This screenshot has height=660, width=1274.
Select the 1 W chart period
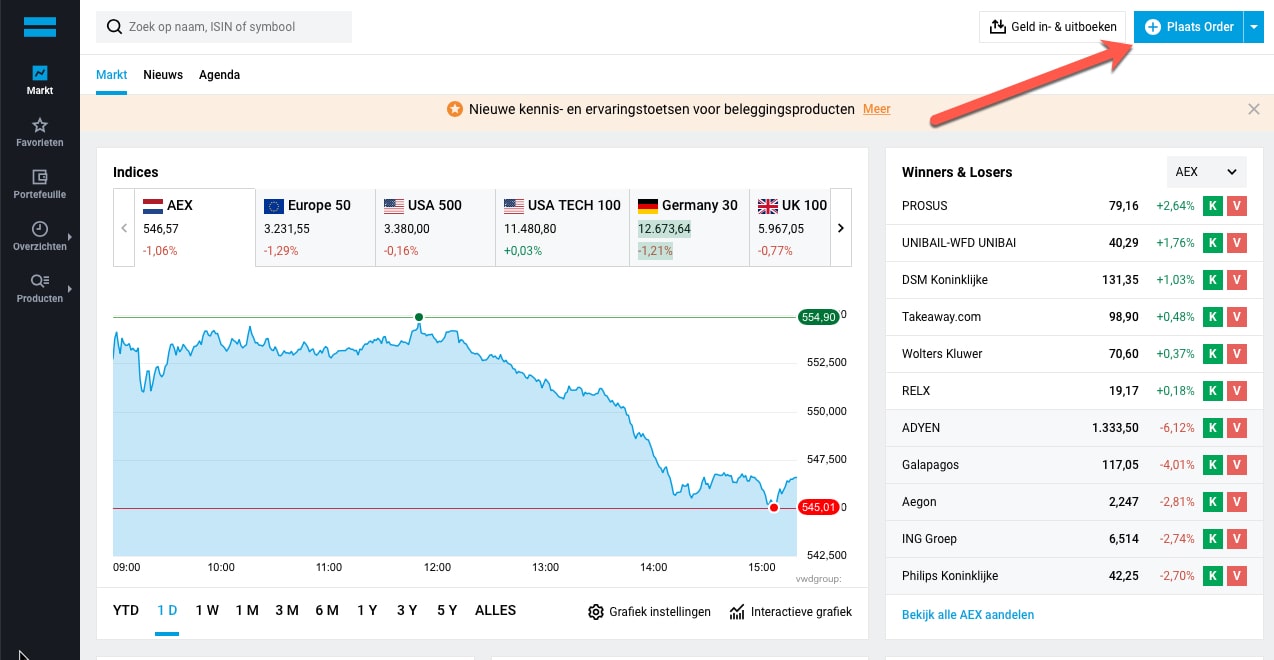[207, 610]
